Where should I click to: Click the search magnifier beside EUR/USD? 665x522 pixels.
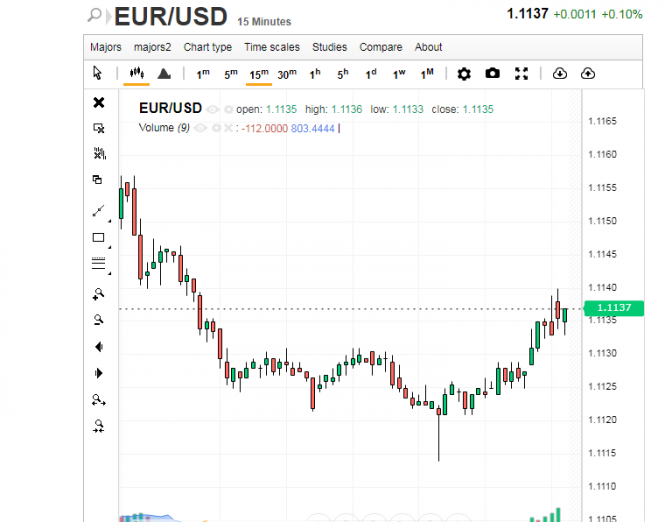pos(94,15)
